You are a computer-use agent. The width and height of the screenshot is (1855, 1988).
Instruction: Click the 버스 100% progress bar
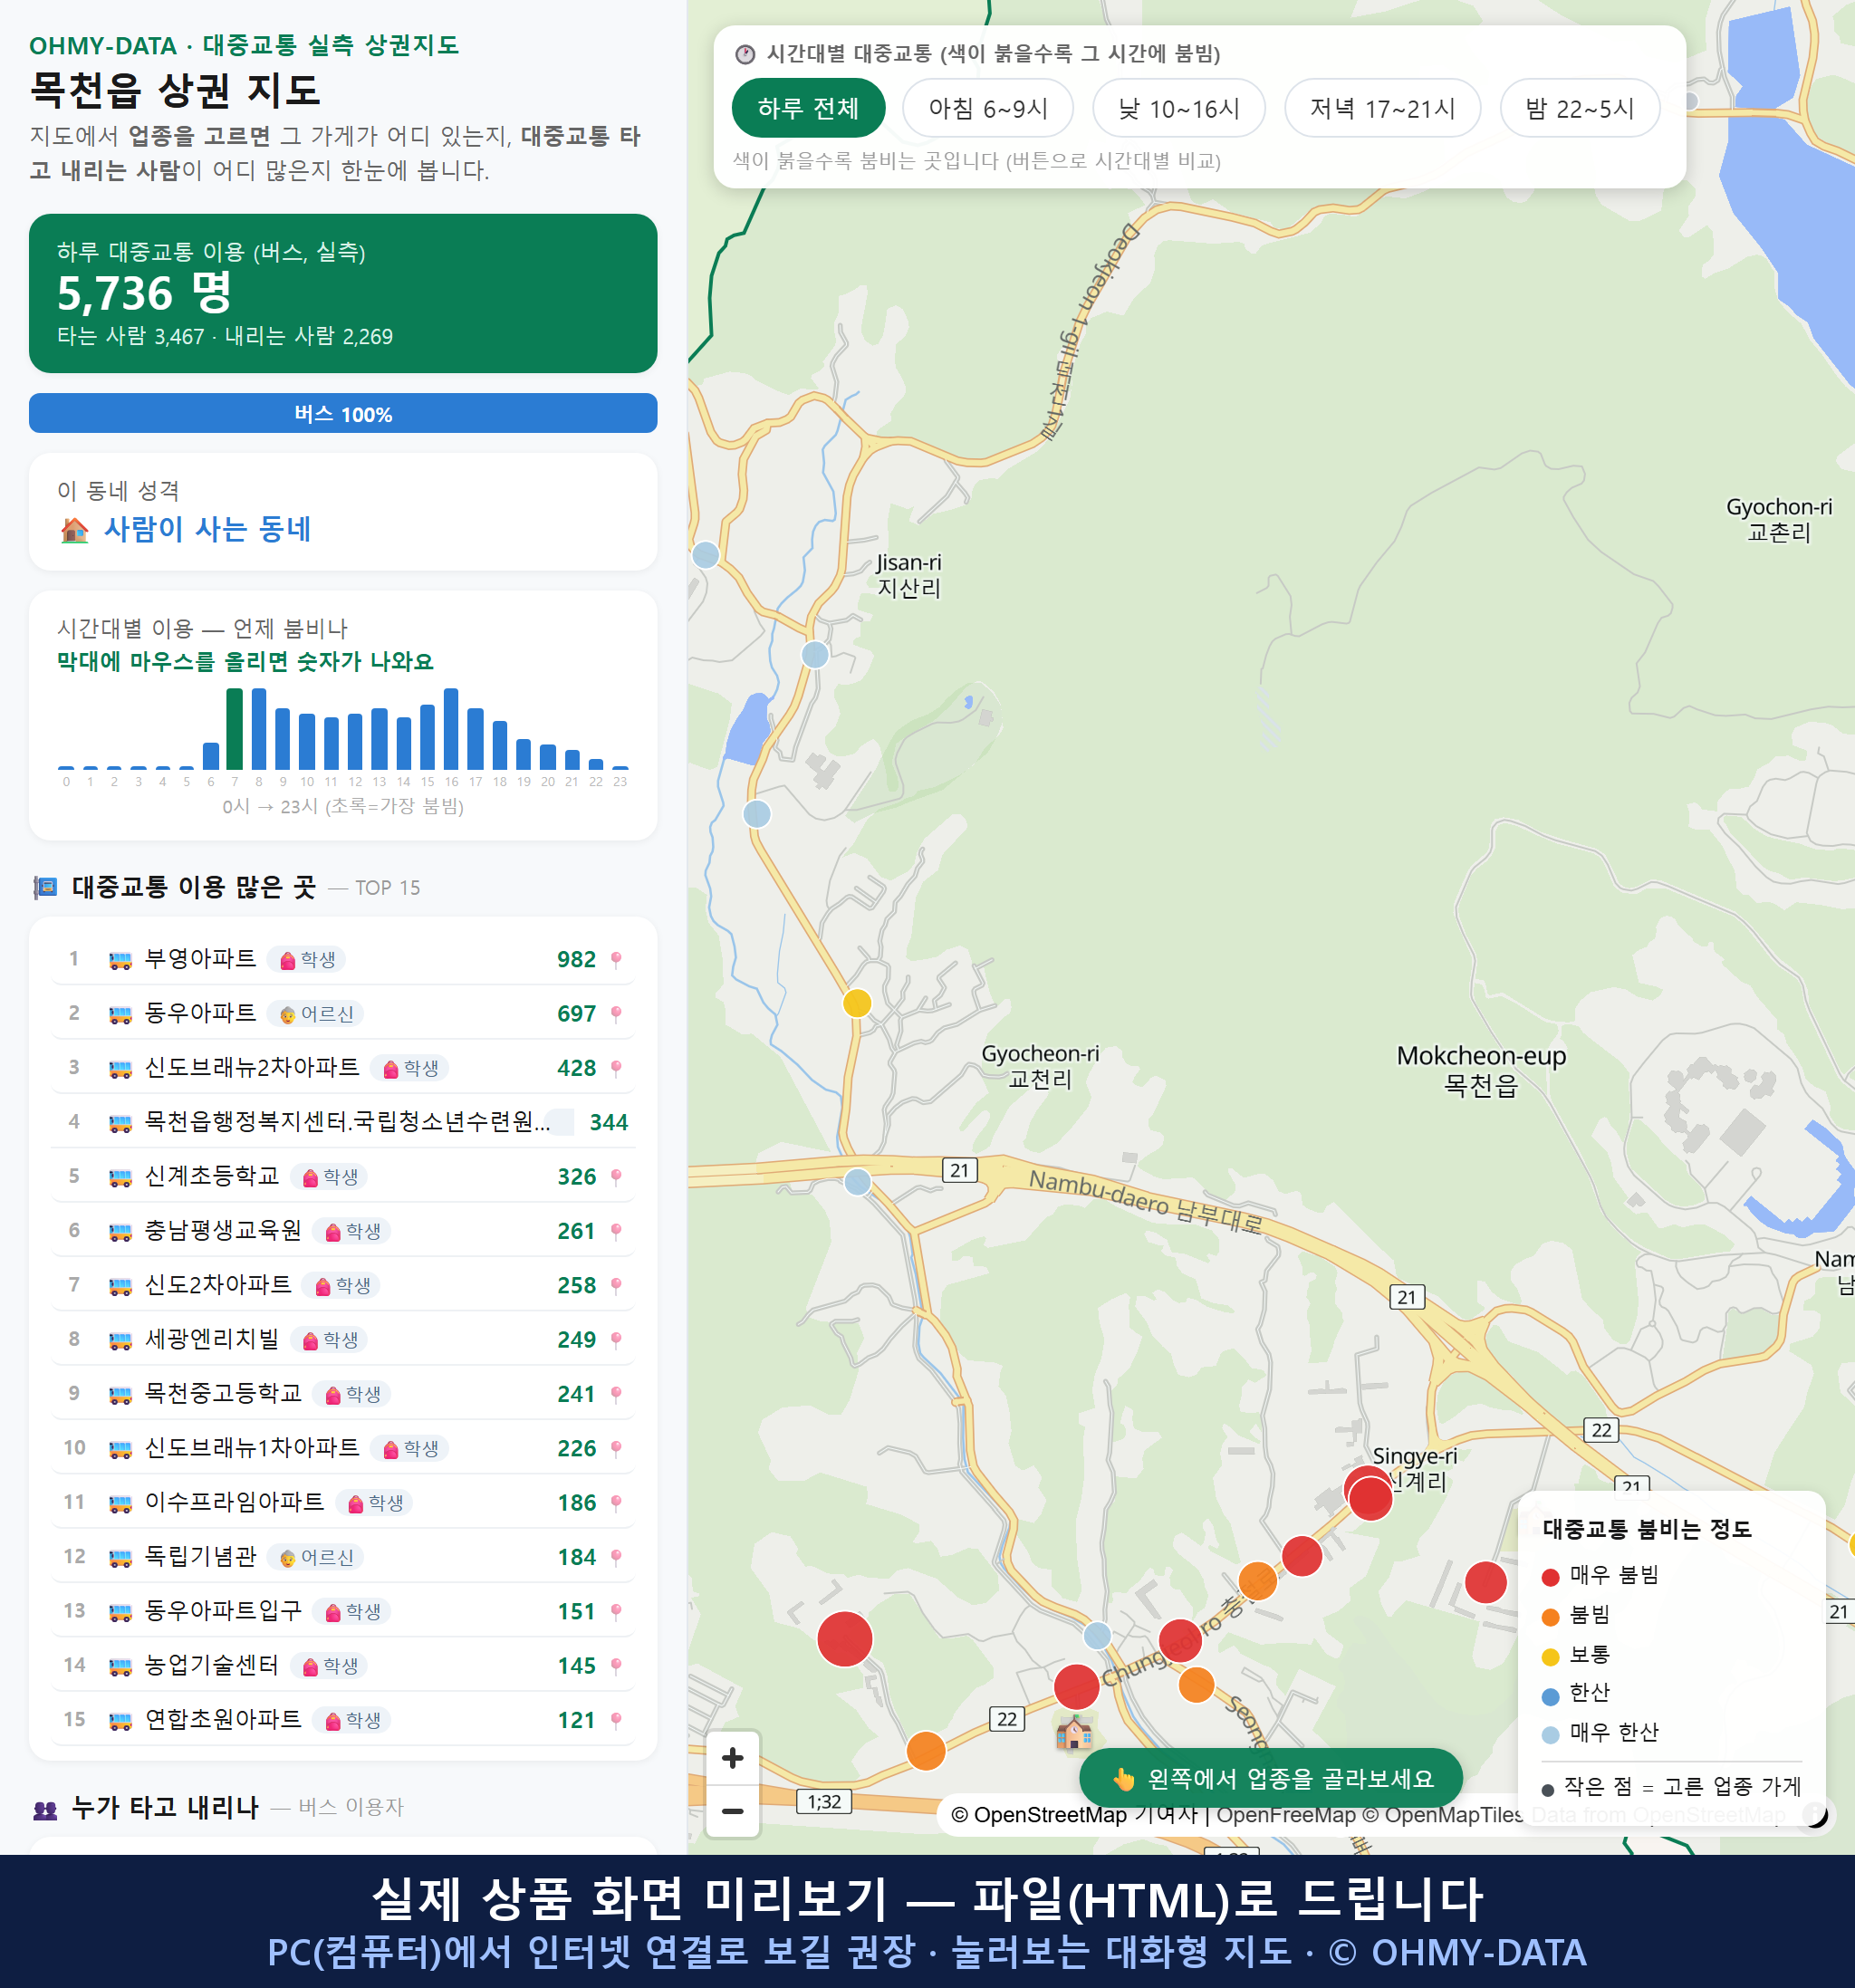coord(343,413)
